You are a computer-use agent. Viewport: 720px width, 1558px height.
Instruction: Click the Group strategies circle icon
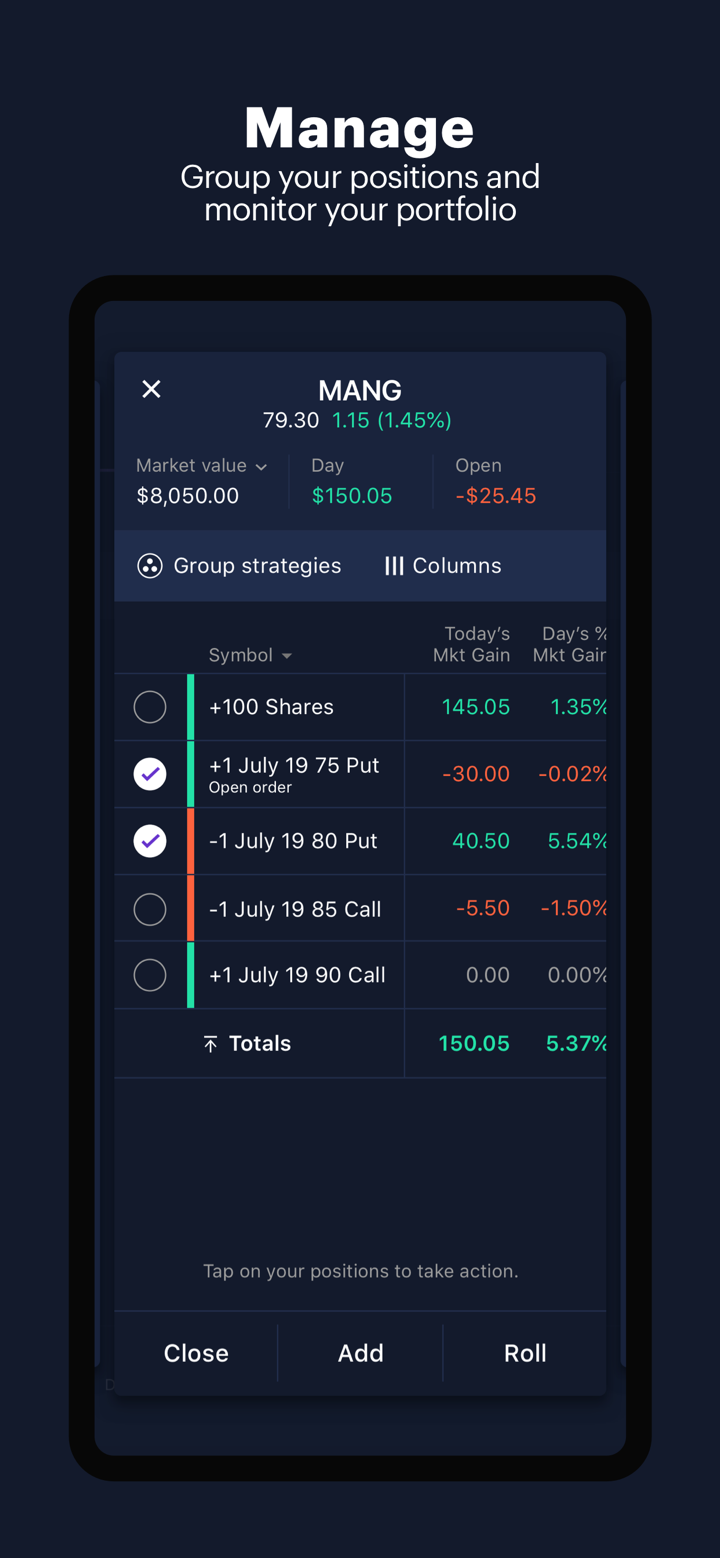click(150, 566)
